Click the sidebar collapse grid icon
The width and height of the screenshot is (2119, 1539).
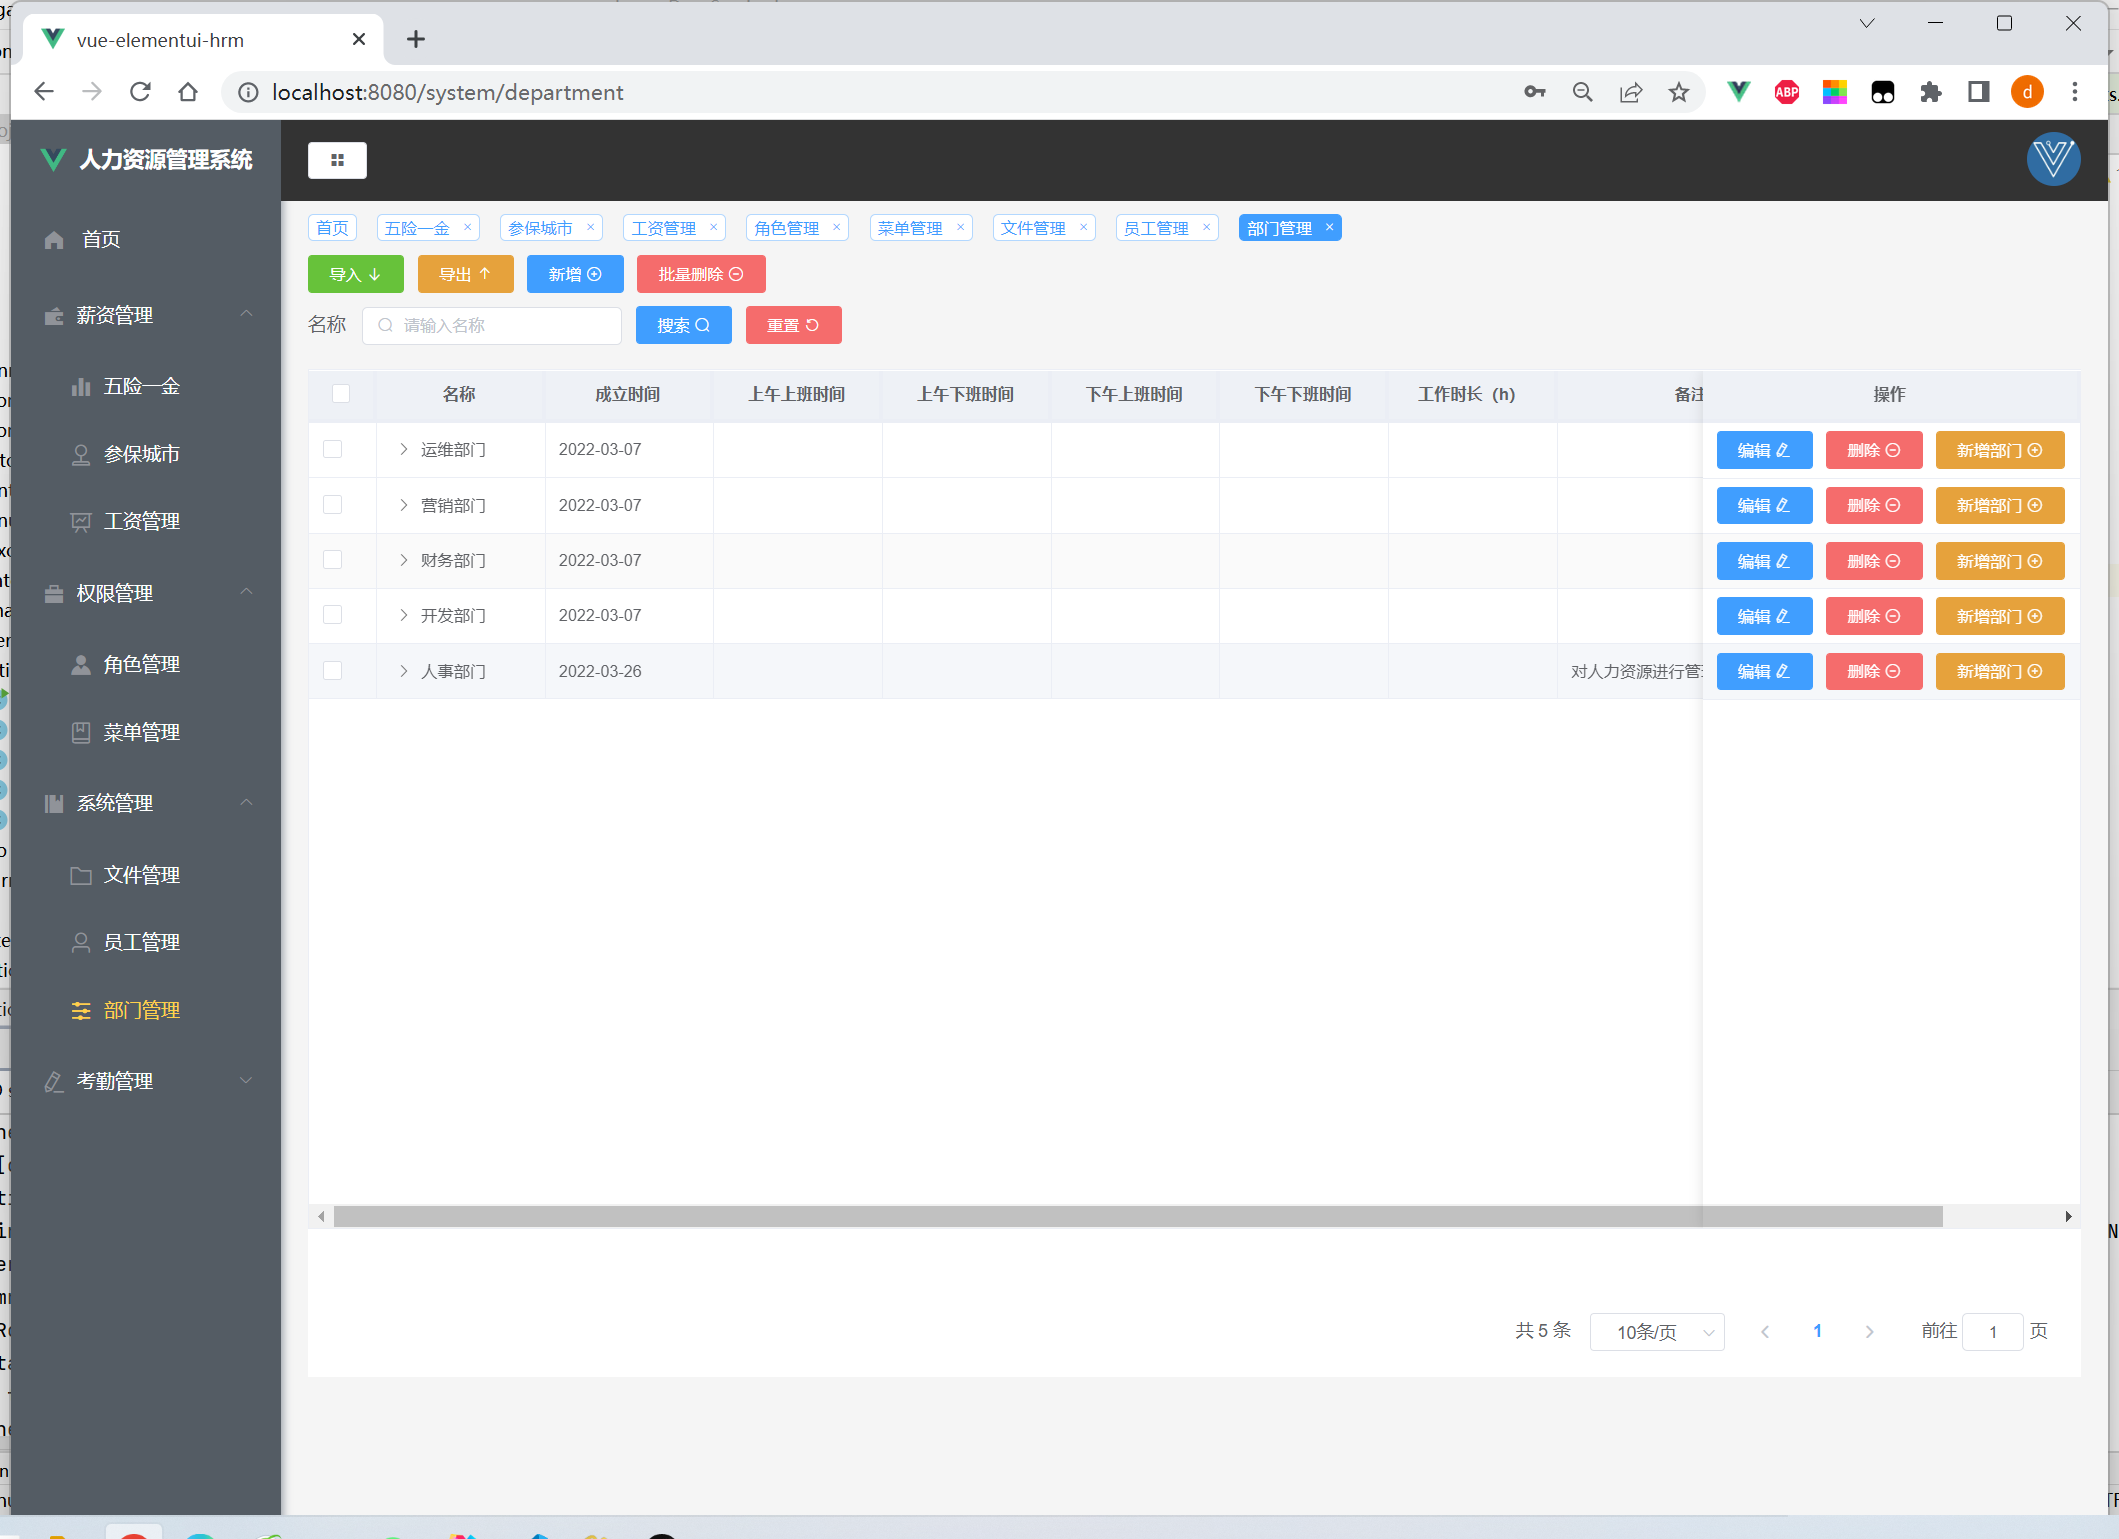337,160
